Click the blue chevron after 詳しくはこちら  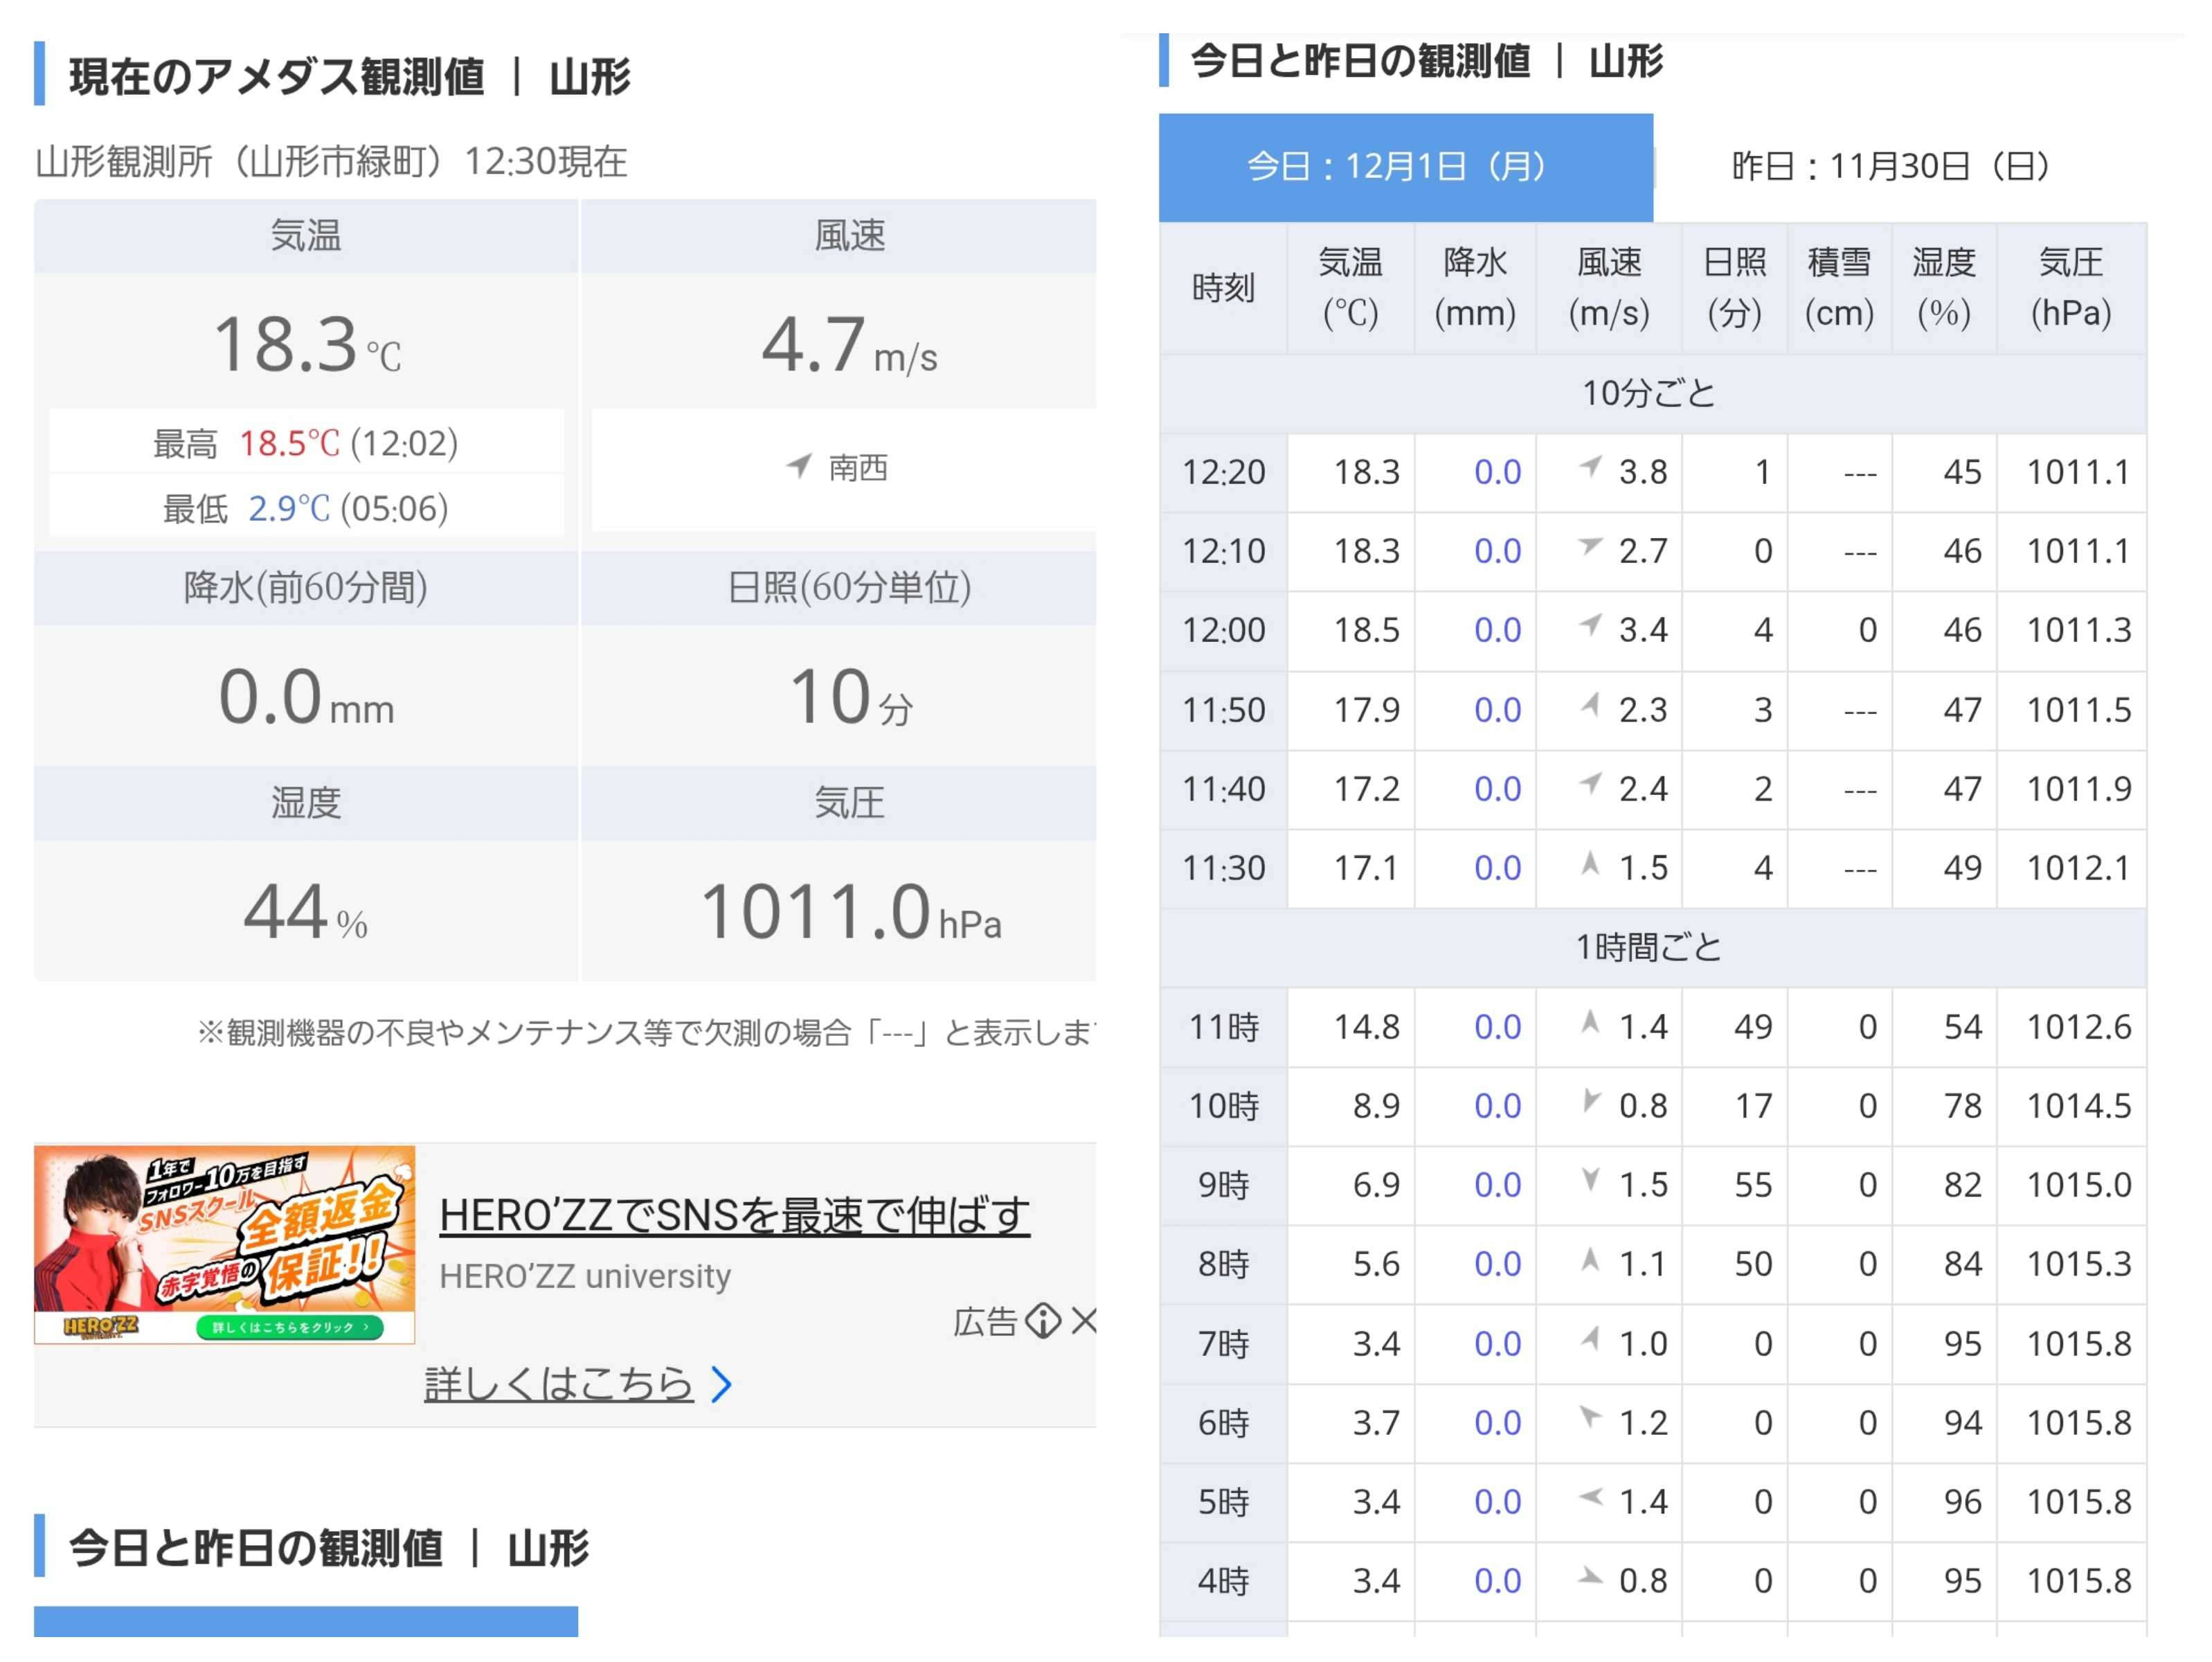pos(721,1385)
